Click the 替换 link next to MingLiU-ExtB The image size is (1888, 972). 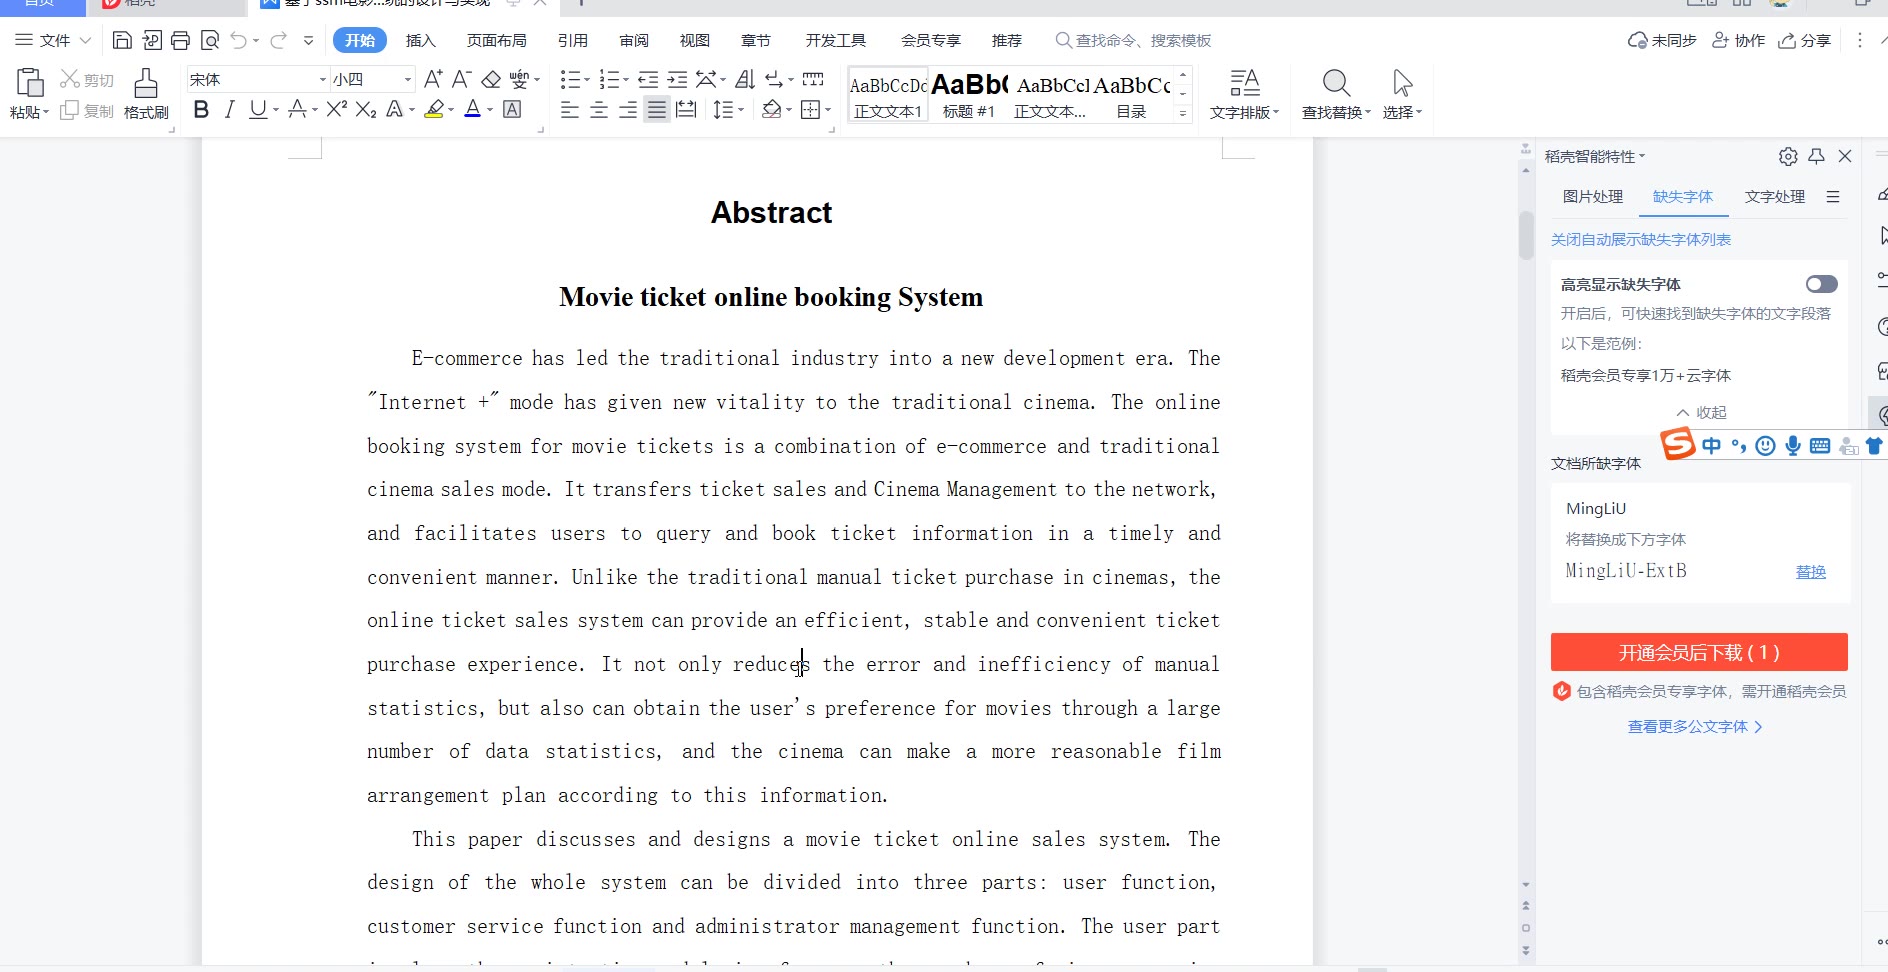click(x=1810, y=572)
